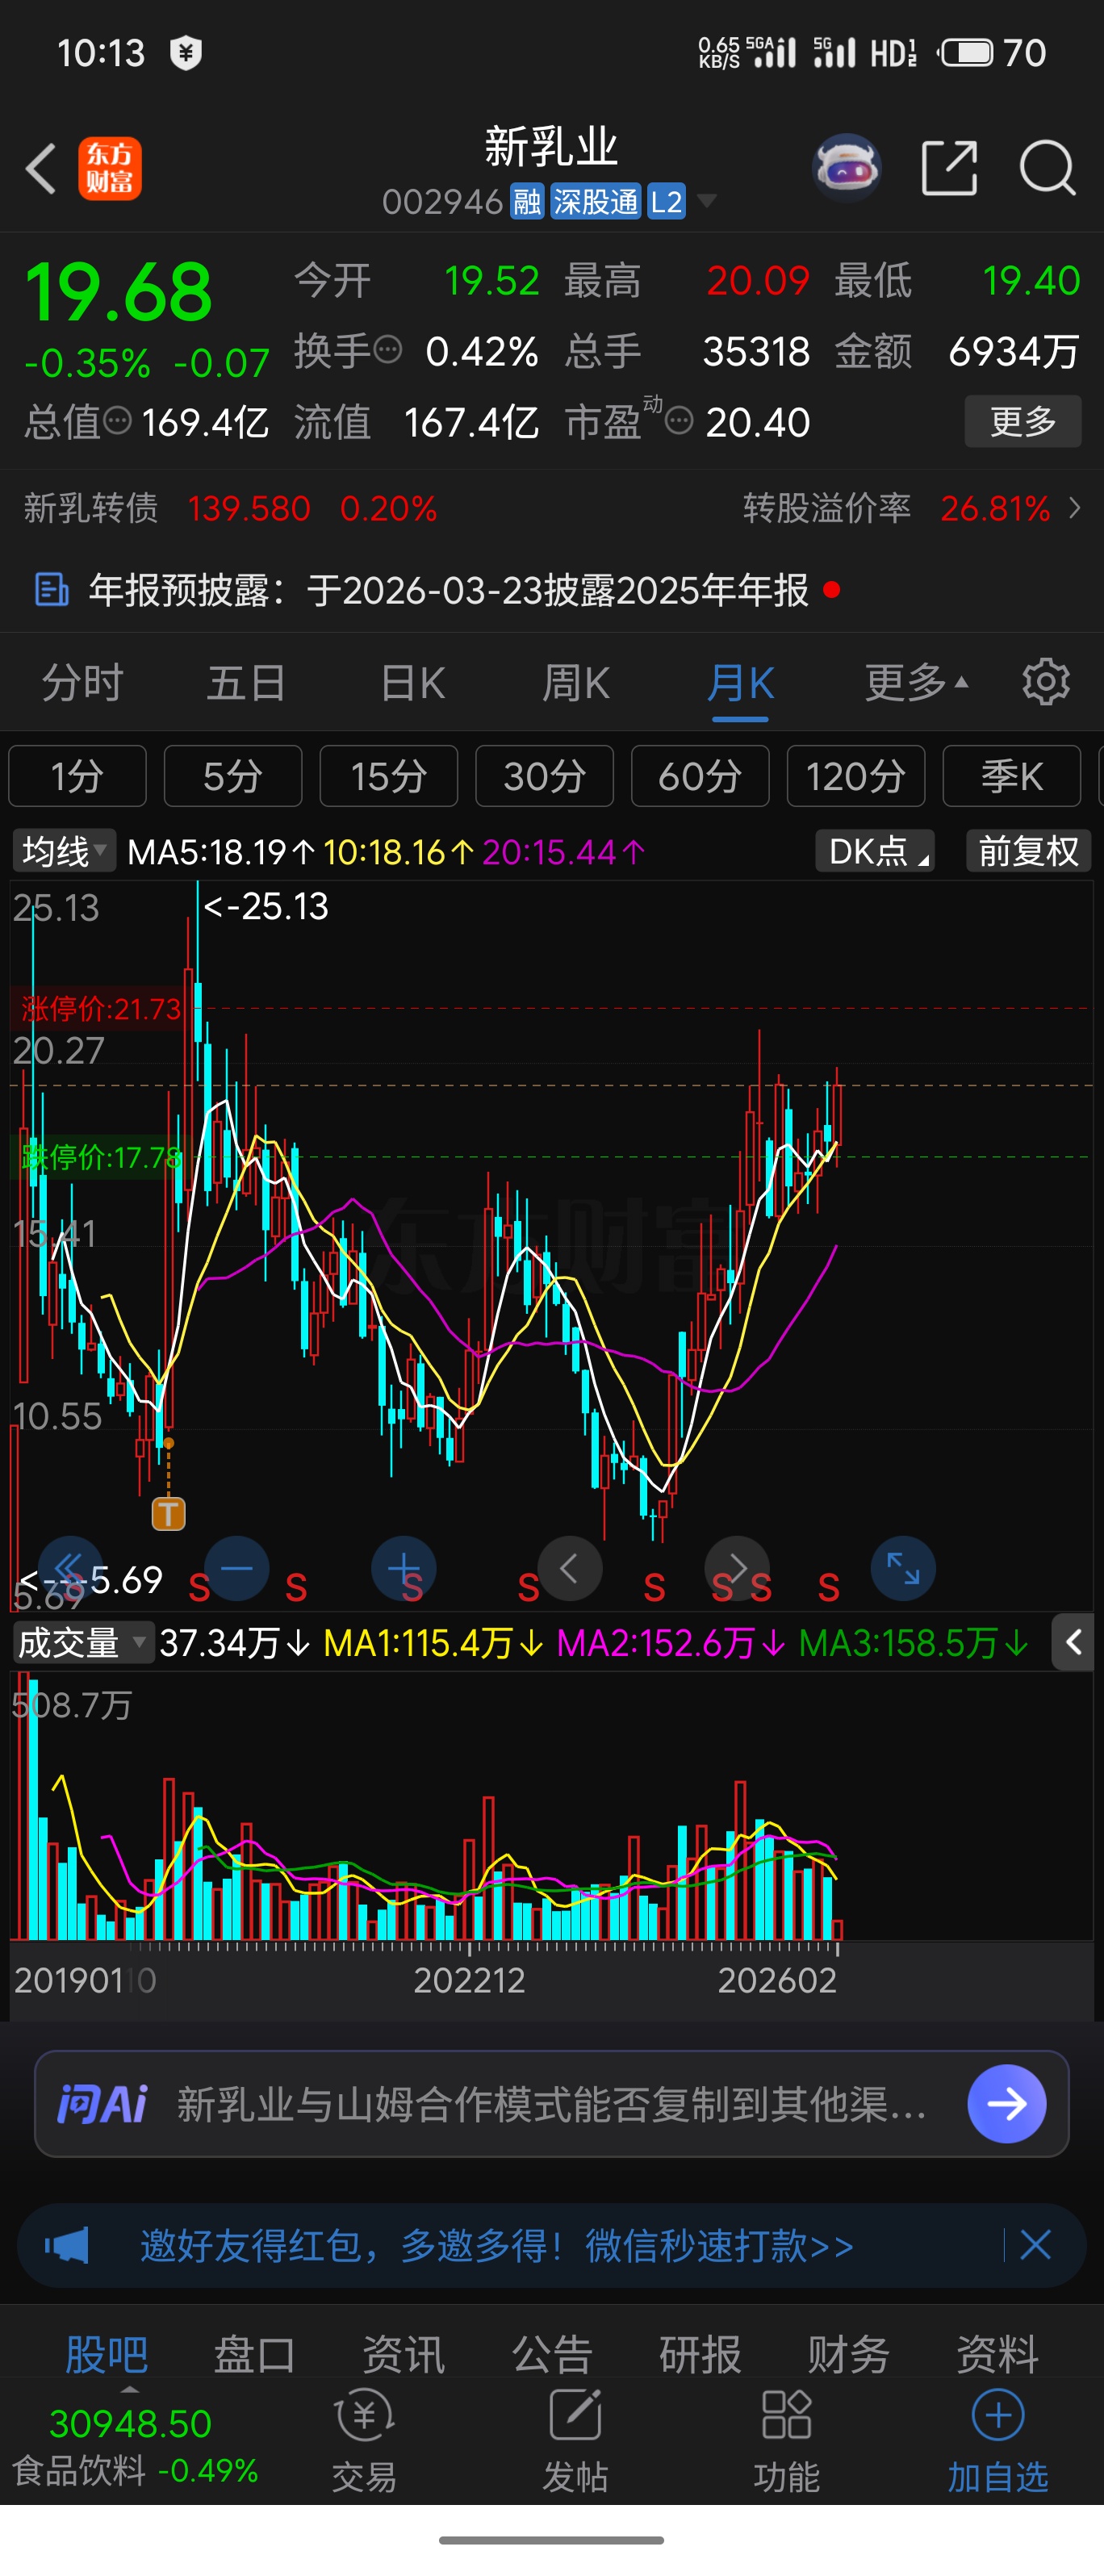The width and height of the screenshot is (1104, 2576).
Task: Tap the 交易 yuan icon
Action: (364, 2415)
